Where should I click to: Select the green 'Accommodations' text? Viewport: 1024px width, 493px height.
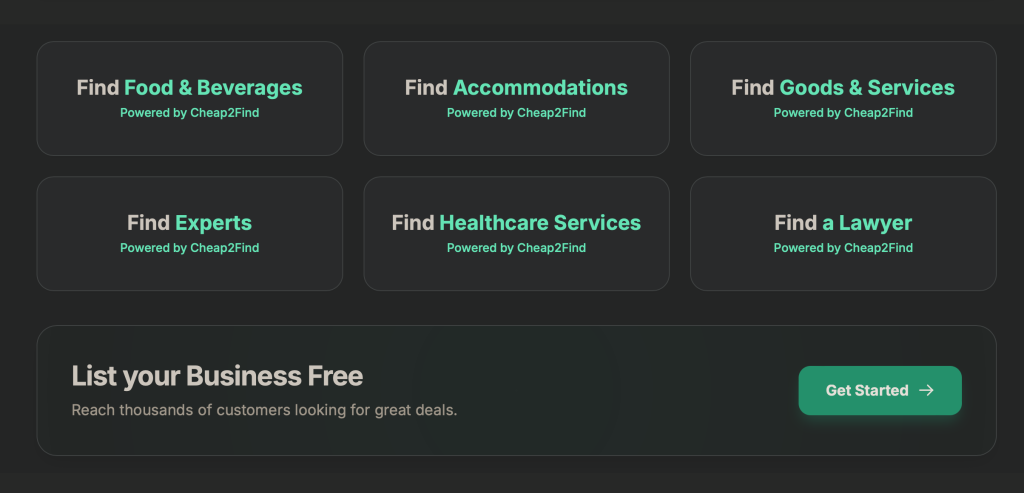[x=540, y=88]
